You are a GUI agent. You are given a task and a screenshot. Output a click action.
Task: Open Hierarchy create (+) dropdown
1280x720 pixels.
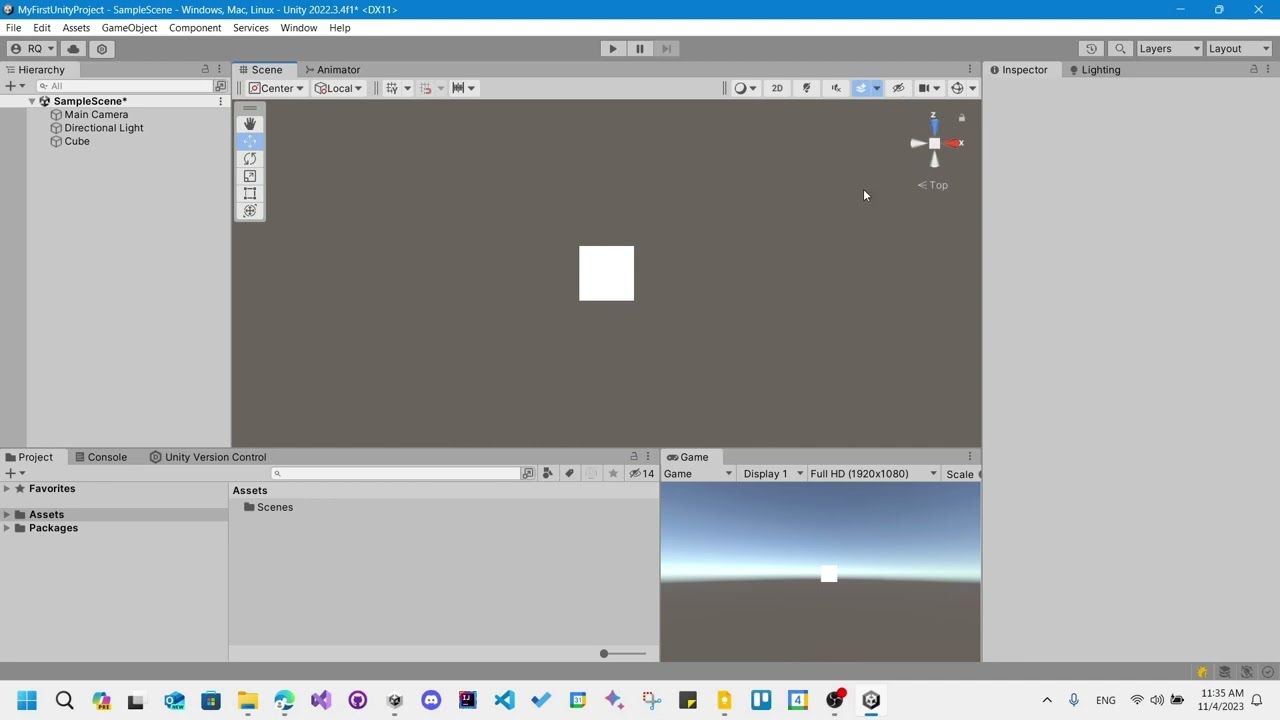coord(15,86)
